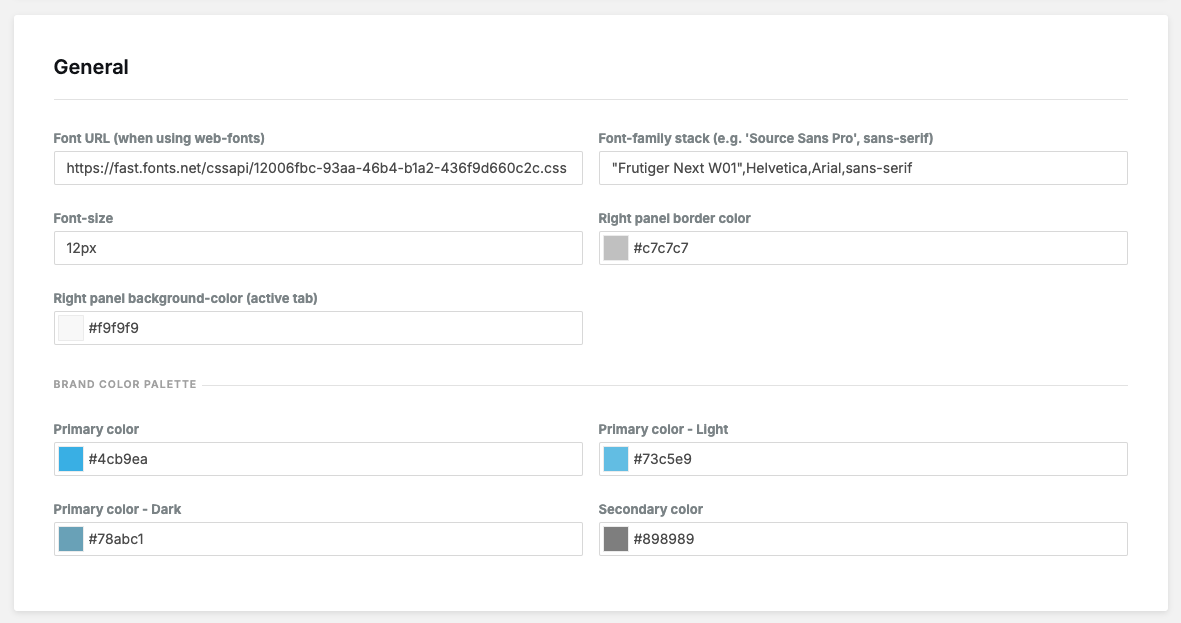The image size is (1181, 623).
Task: Open the Right panel background-color swatch
Action: click(71, 328)
